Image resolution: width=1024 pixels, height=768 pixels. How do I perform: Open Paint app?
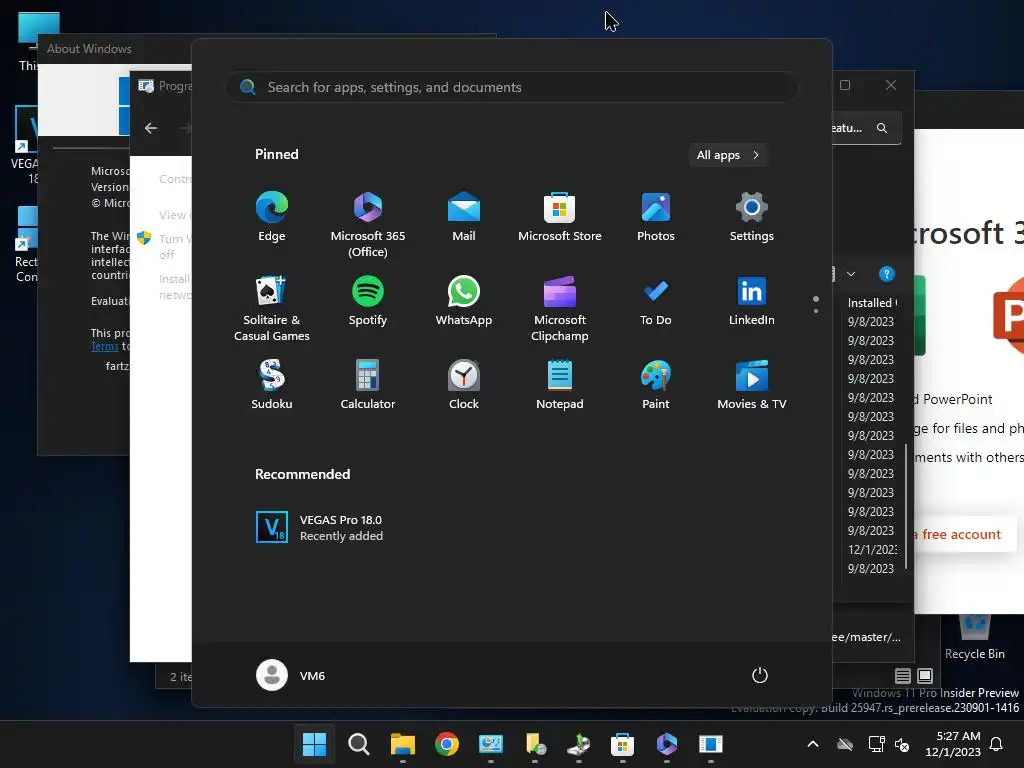[656, 385]
